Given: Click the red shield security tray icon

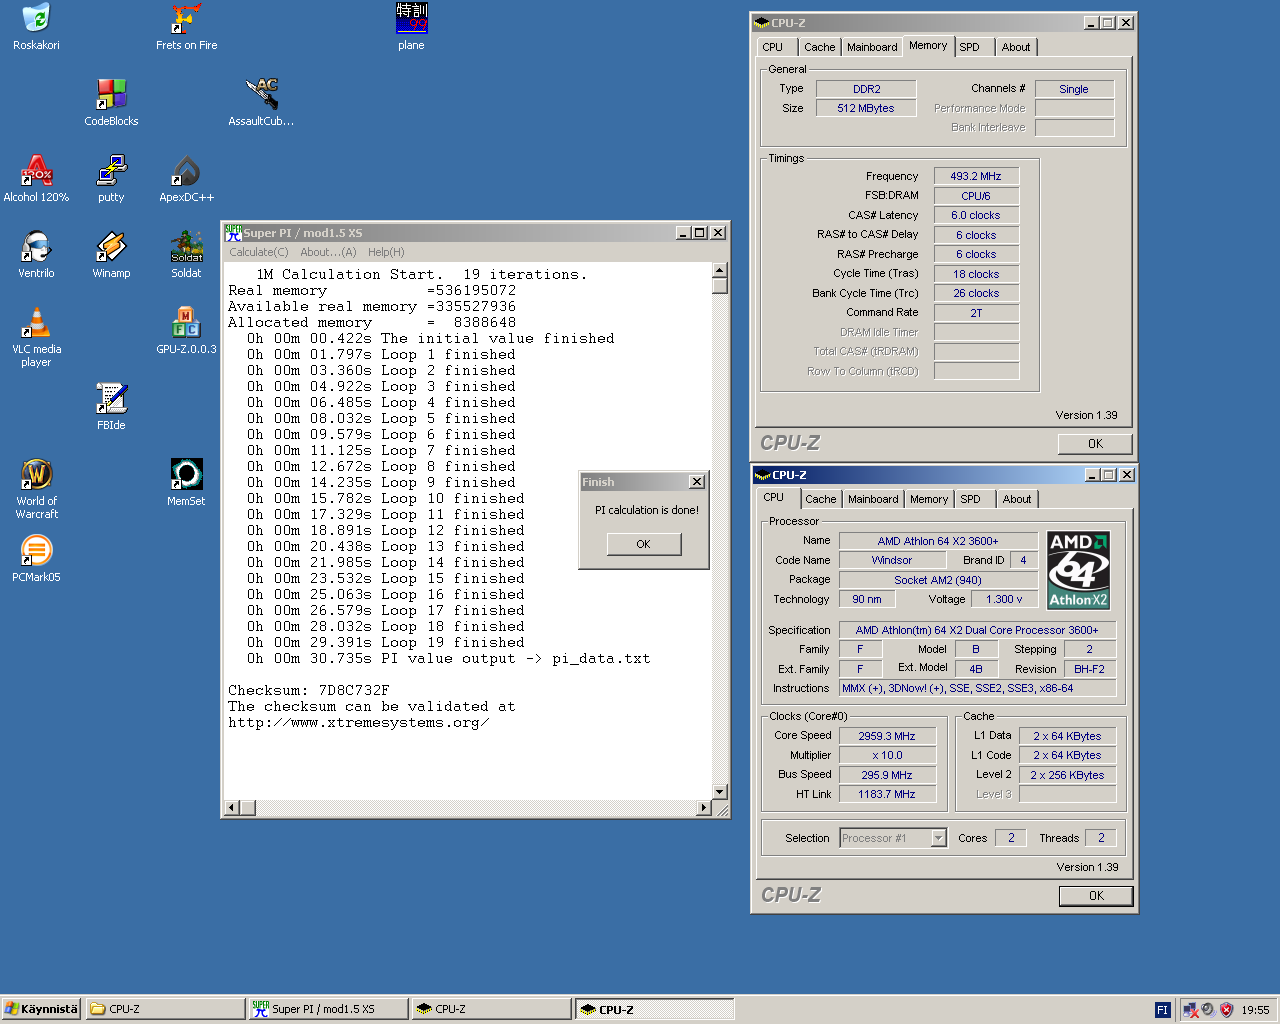Looking at the screenshot, I should 1226,1010.
